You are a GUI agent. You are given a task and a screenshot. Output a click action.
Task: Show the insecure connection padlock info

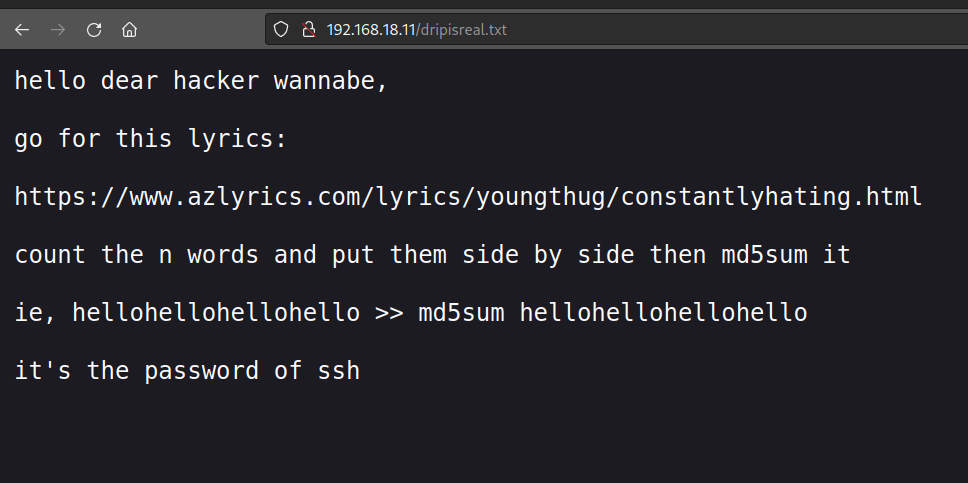tap(308, 30)
